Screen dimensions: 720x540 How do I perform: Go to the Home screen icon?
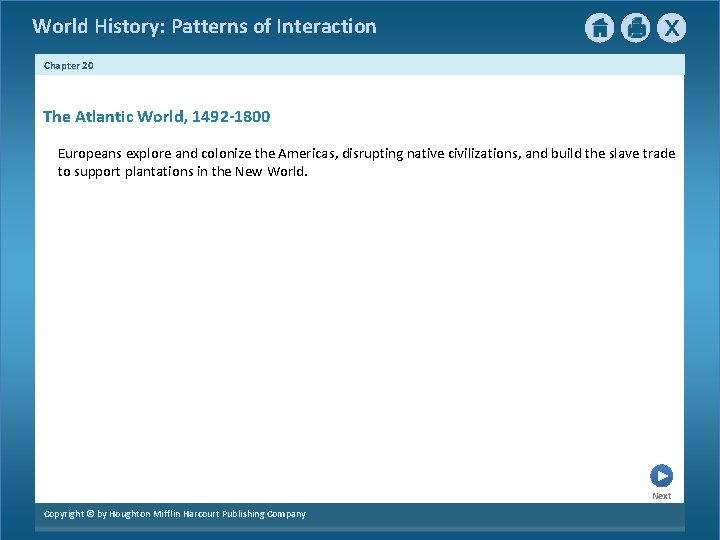599,28
